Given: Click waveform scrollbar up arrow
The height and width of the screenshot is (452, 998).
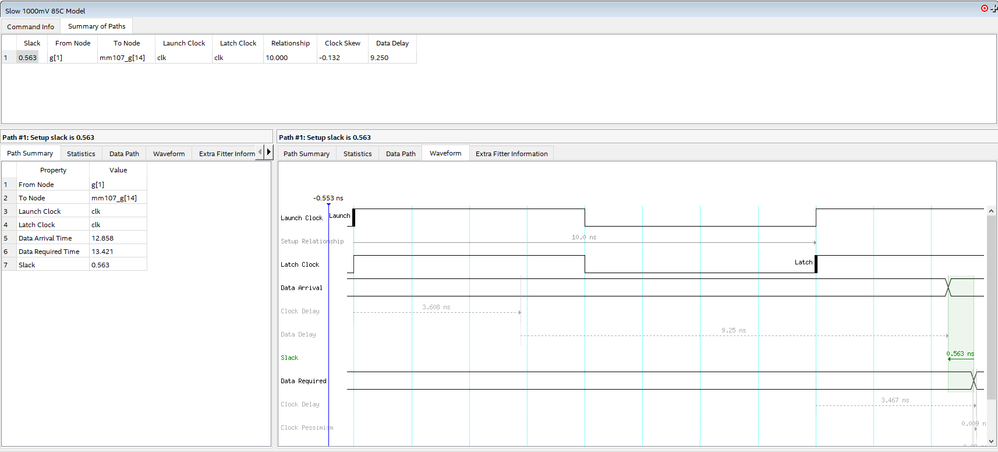Looking at the screenshot, I should (991, 212).
